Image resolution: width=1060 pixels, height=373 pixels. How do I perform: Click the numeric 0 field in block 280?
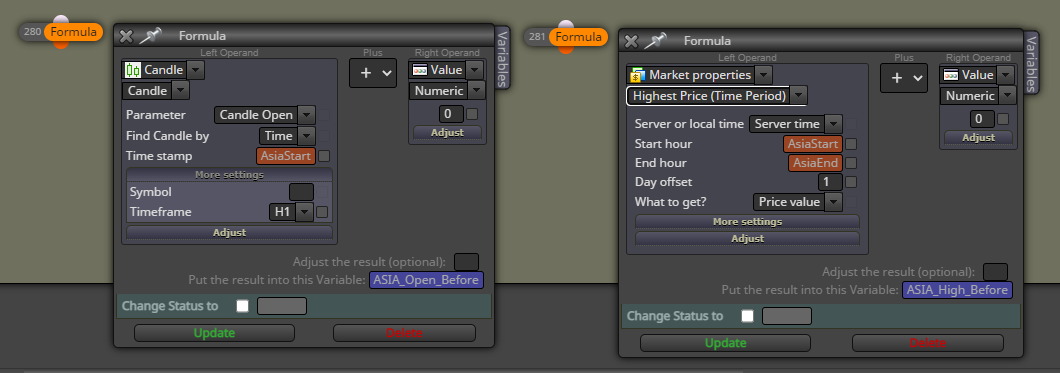(x=451, y=114)
